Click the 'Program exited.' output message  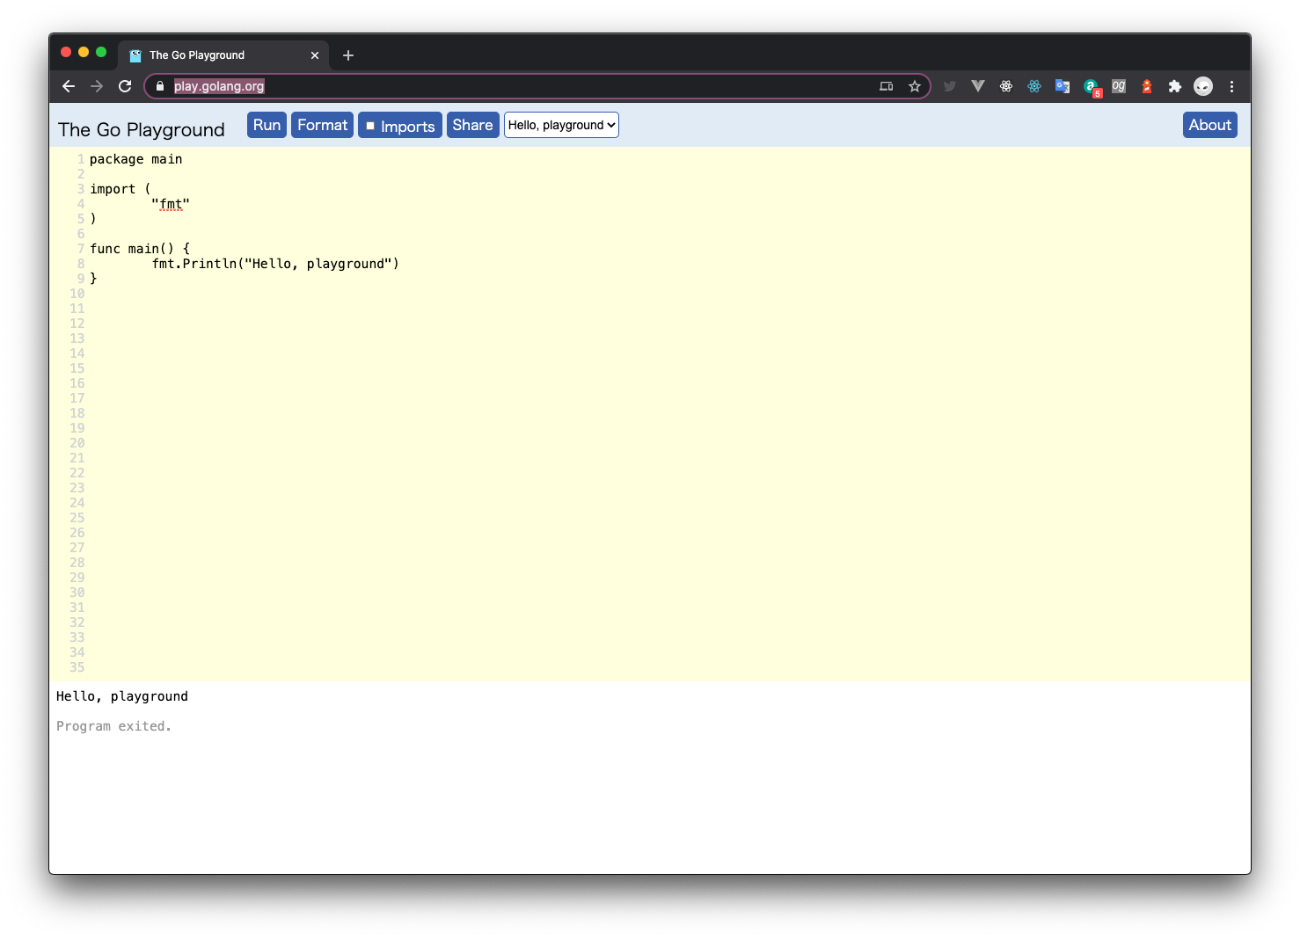tap(114, 726)
